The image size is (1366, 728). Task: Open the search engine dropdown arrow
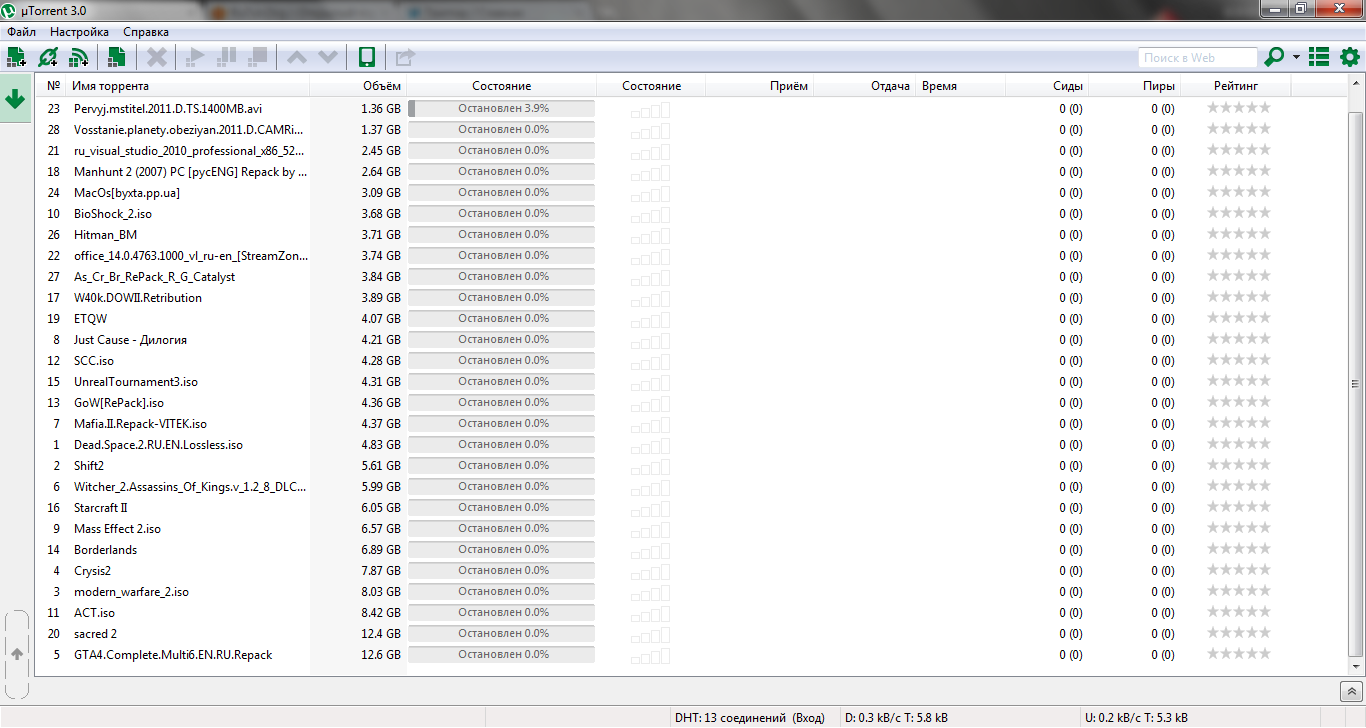(1297, 57)
